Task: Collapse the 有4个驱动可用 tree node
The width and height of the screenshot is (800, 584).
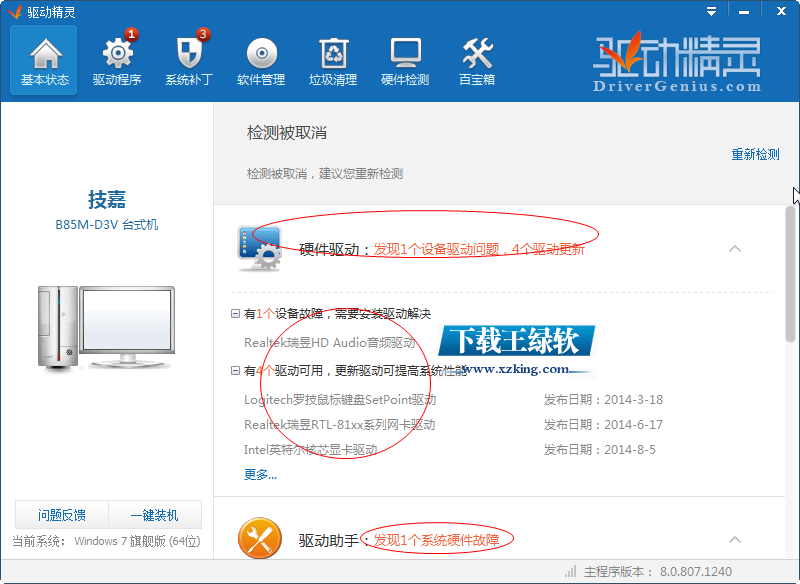Action: point(235,371)
